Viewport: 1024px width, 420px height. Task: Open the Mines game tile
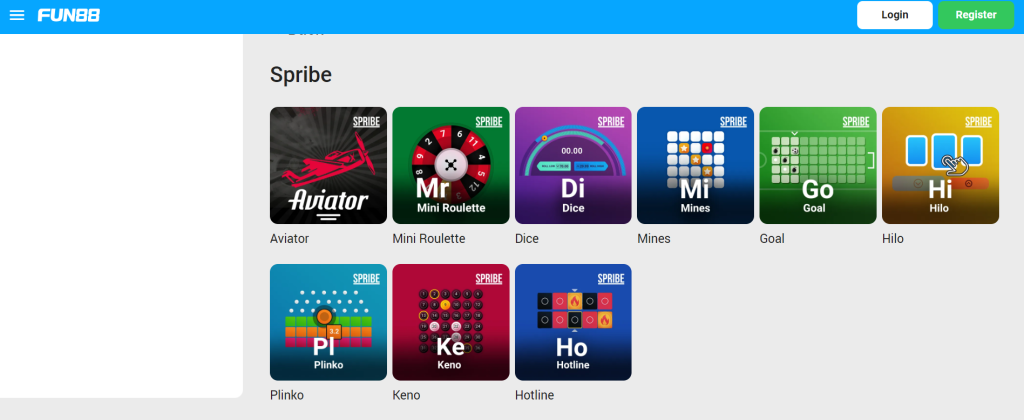tap(695, 165)
